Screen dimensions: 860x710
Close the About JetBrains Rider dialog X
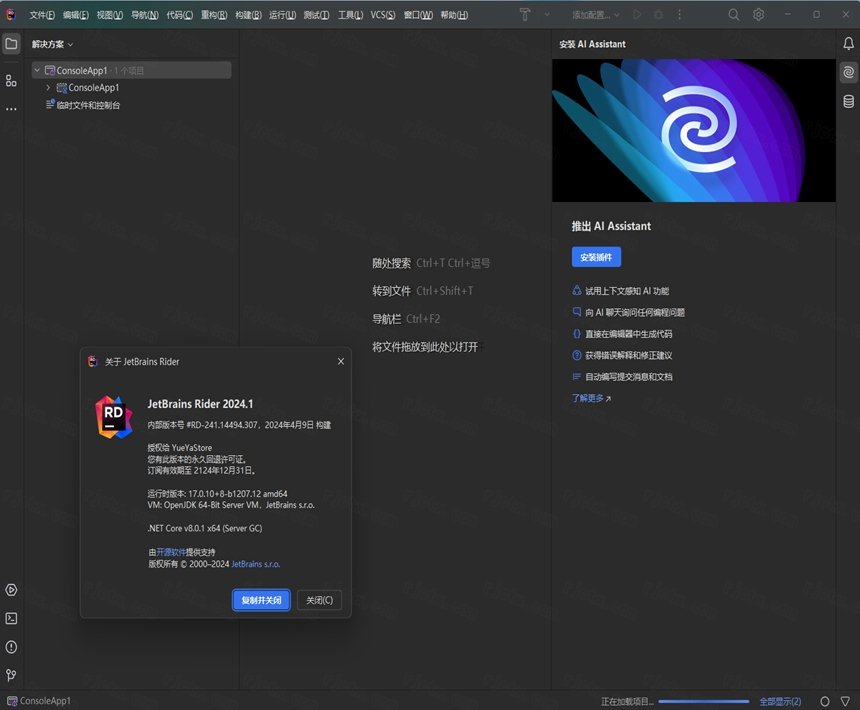coord(341,361)
